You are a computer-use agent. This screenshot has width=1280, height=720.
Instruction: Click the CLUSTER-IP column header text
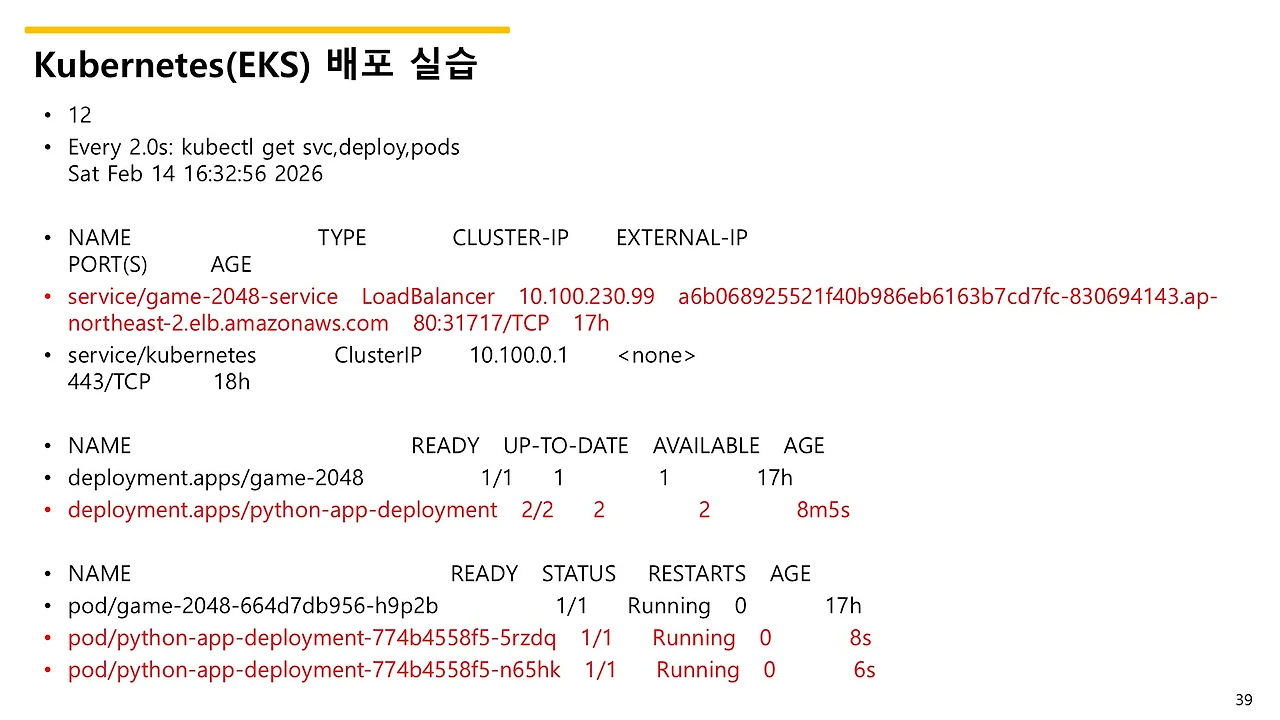(510, 237)
